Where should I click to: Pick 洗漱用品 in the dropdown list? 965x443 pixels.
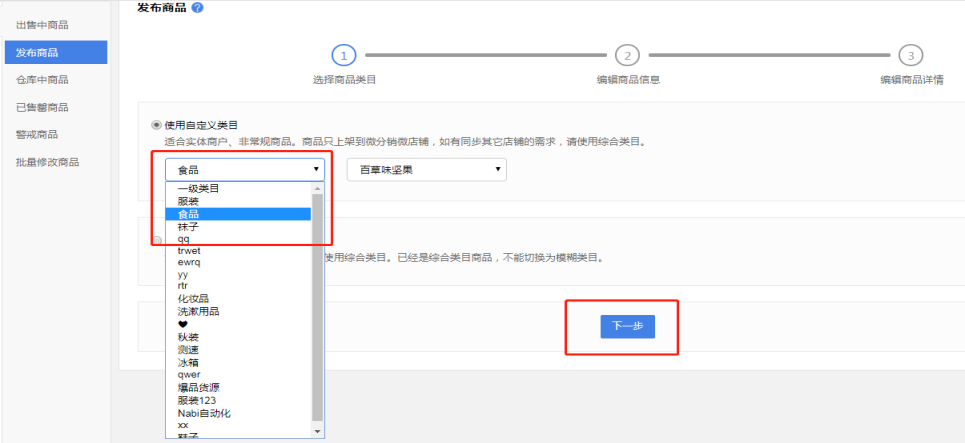click(x=198, y=311)
